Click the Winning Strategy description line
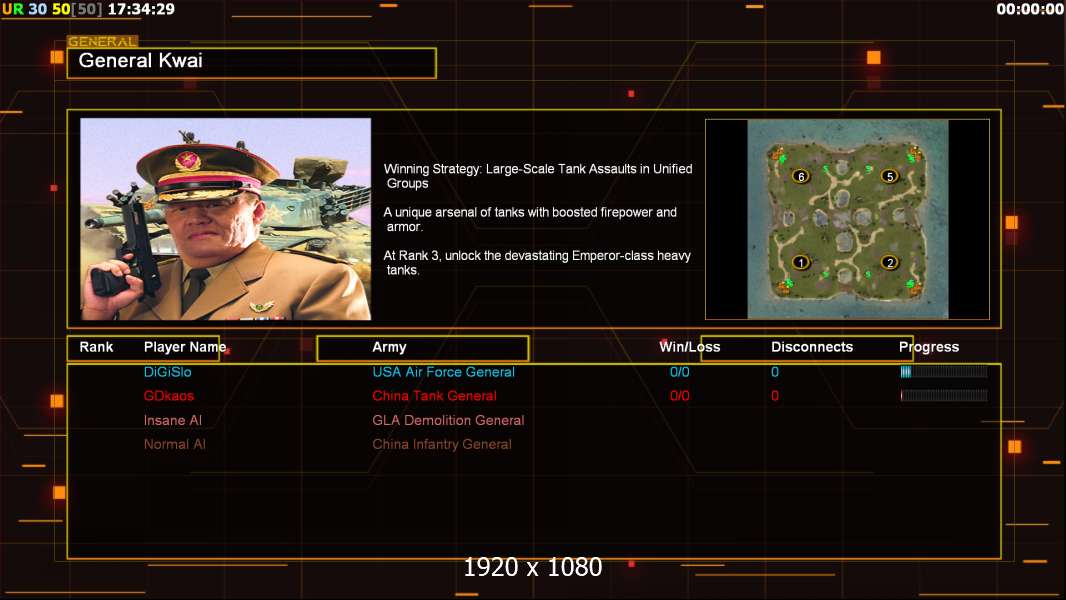This screenshot has height=600, width=1066. tap(538, 176)
